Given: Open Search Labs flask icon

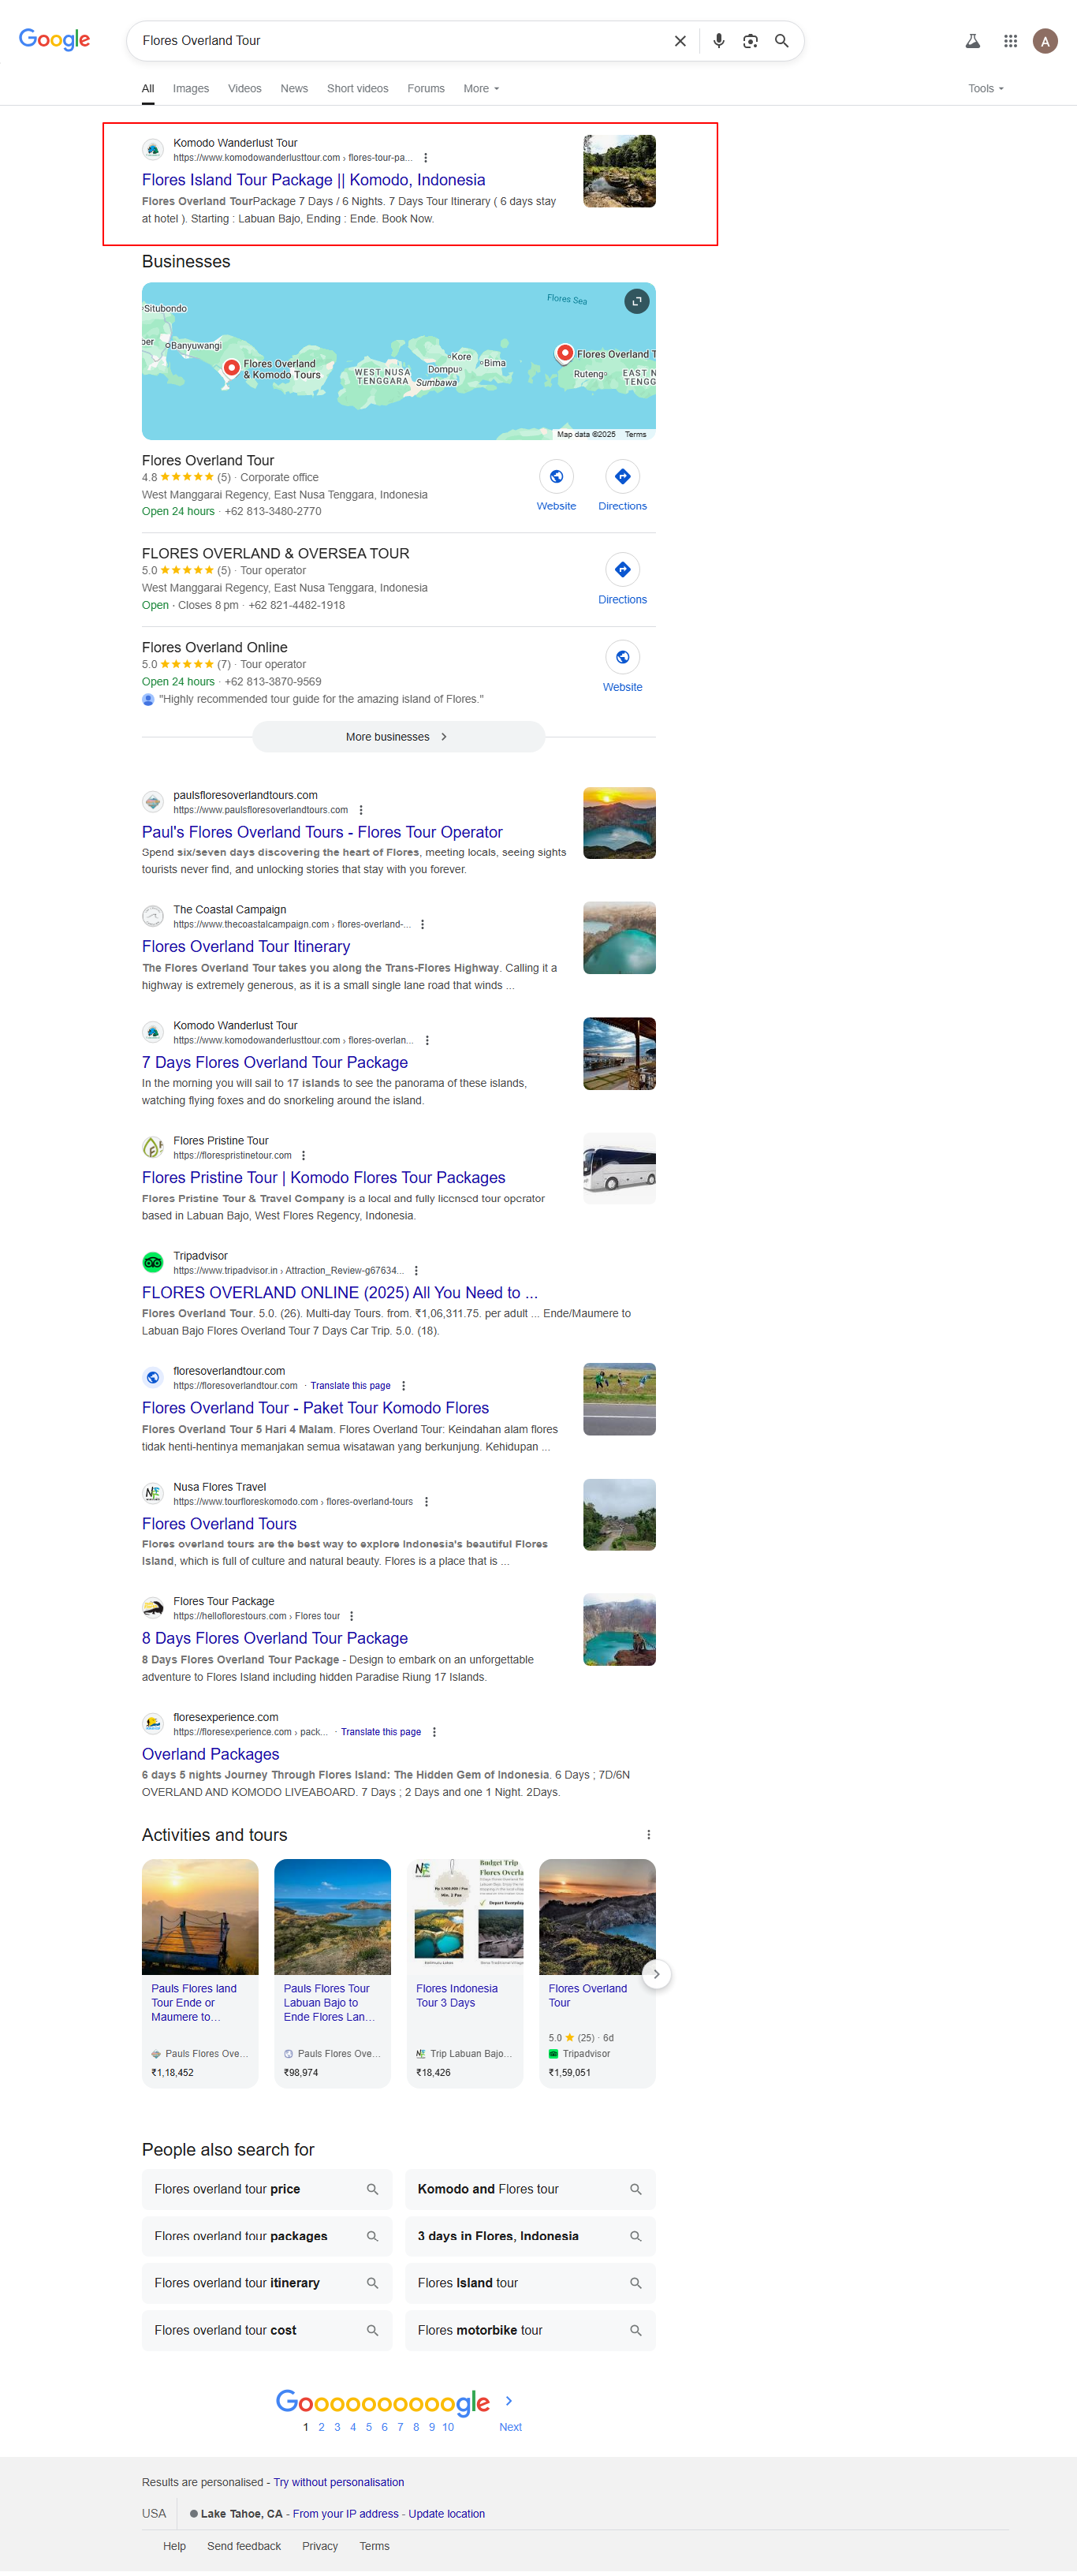Looking at the screenshot, I should coord(972,41).
